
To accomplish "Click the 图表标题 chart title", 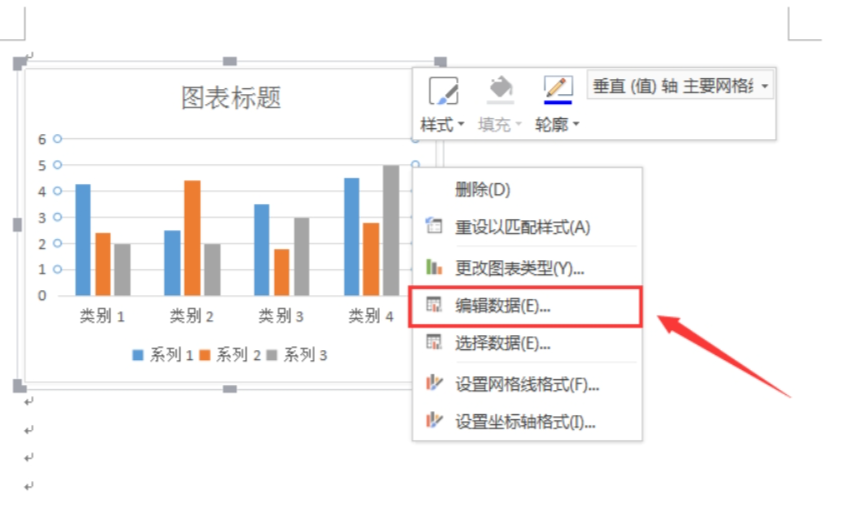I will pyautogui.click(x=231, y=98).
